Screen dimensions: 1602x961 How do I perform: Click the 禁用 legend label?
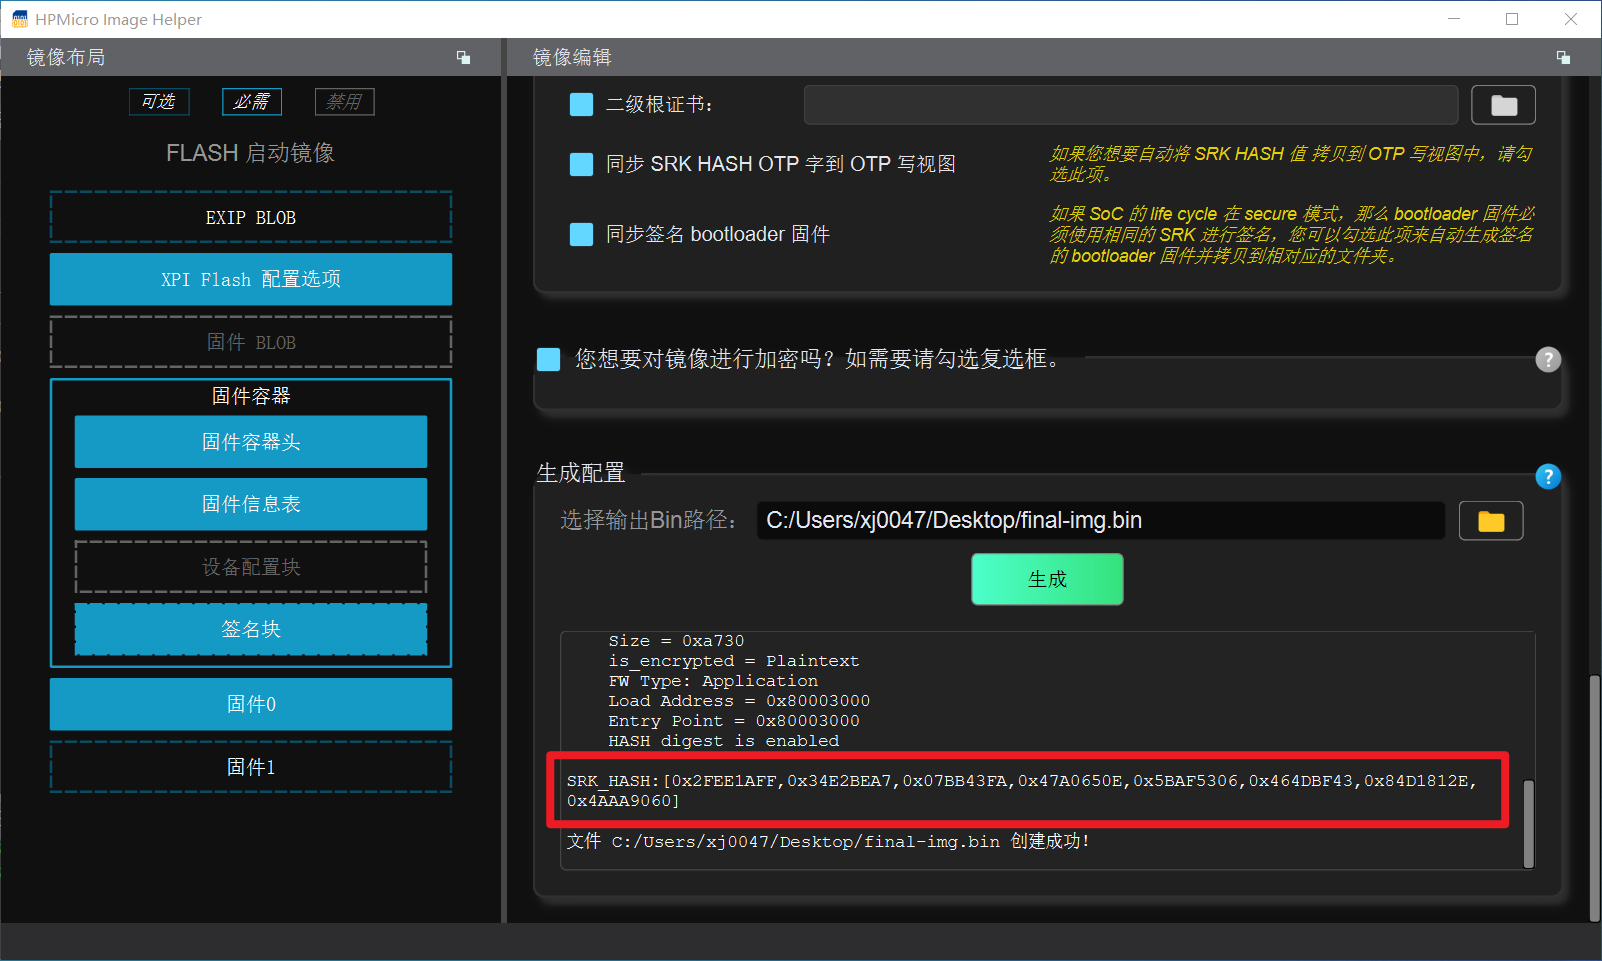[x=344, y=102]
